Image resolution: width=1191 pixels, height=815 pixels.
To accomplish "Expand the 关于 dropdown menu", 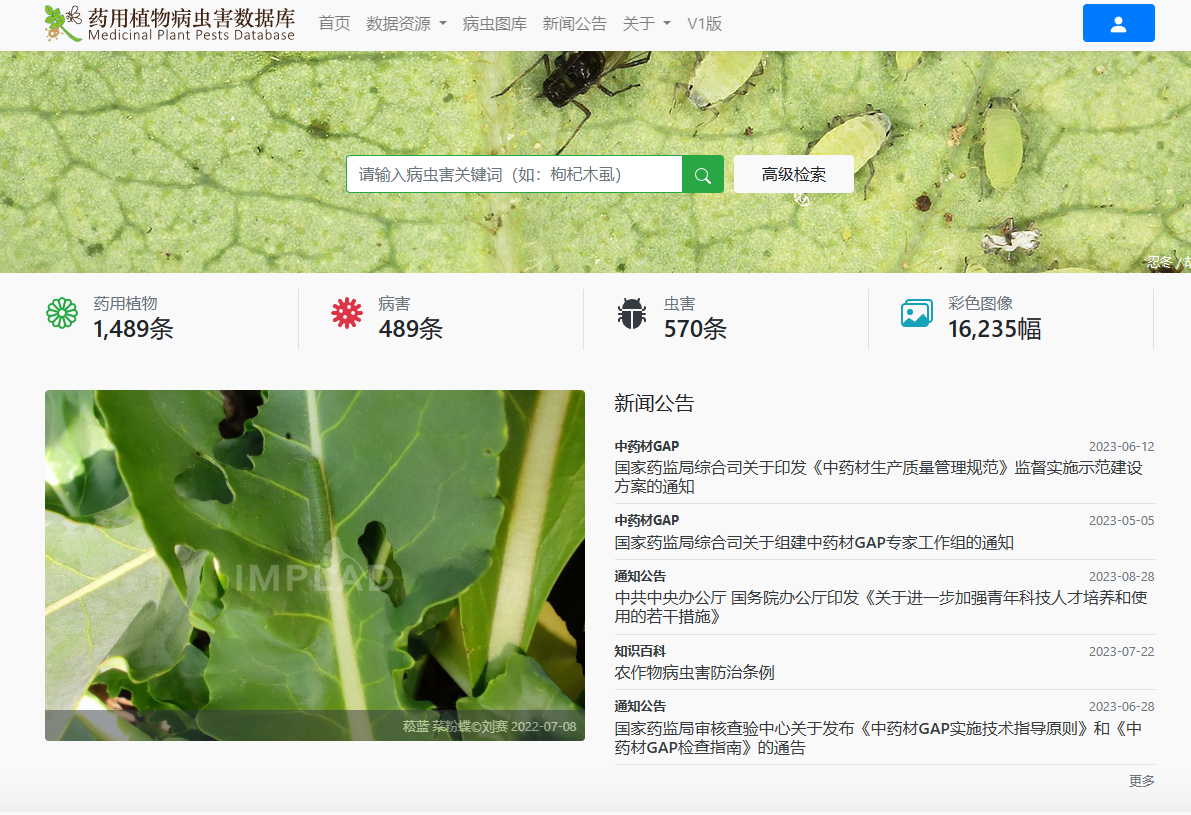I will [x=646, y=24].
